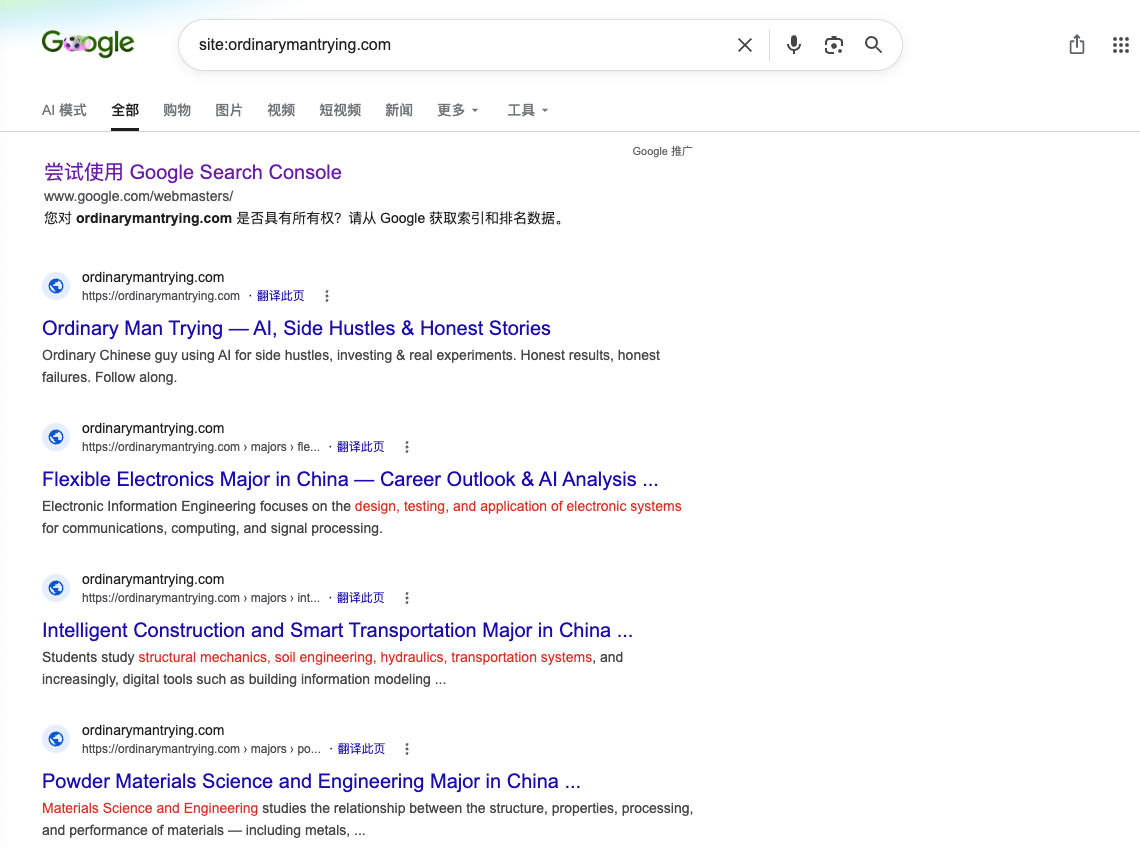Click the www.google.com/webmasters/ URL text
The height and width of the screenshot is (849, 1140).
[138, 196]
